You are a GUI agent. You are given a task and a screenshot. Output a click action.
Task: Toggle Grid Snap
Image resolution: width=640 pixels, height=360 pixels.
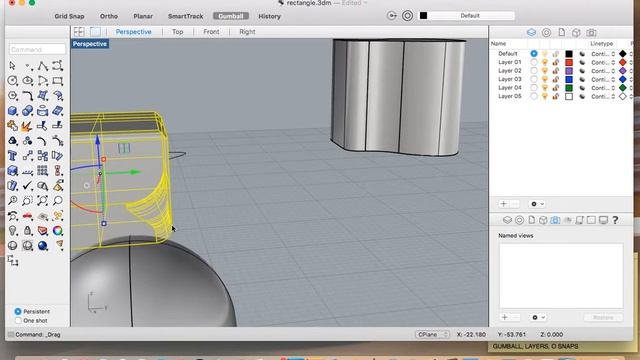pyautogui.click(x=69, y=16)
